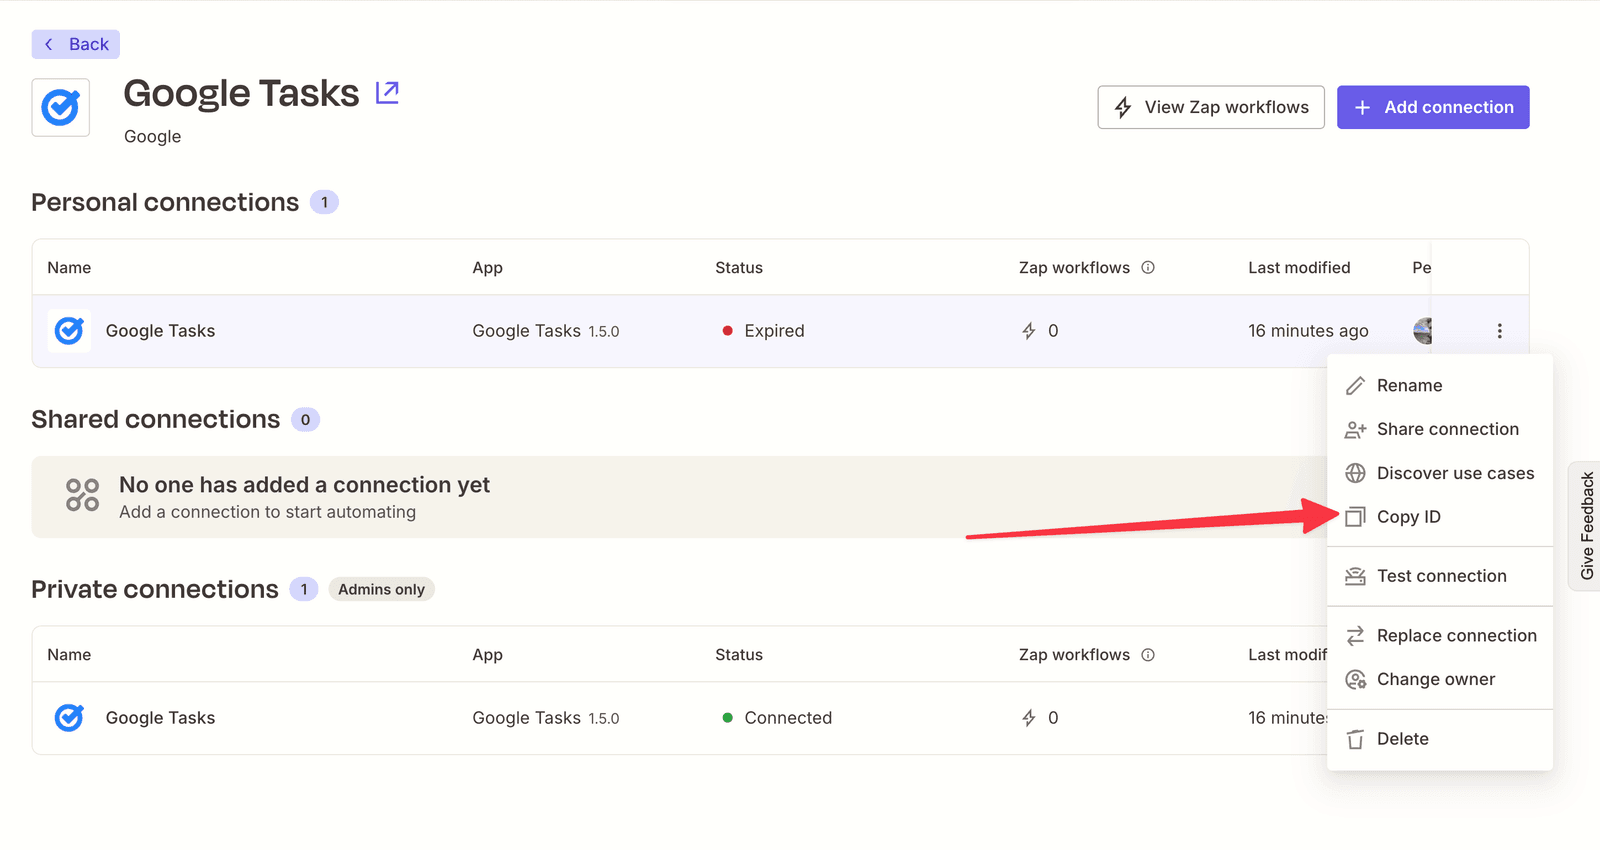Click the Google Tasks icon in the Connected row
The width and height of the screenshot is (1600, 850).
point(69,718)
